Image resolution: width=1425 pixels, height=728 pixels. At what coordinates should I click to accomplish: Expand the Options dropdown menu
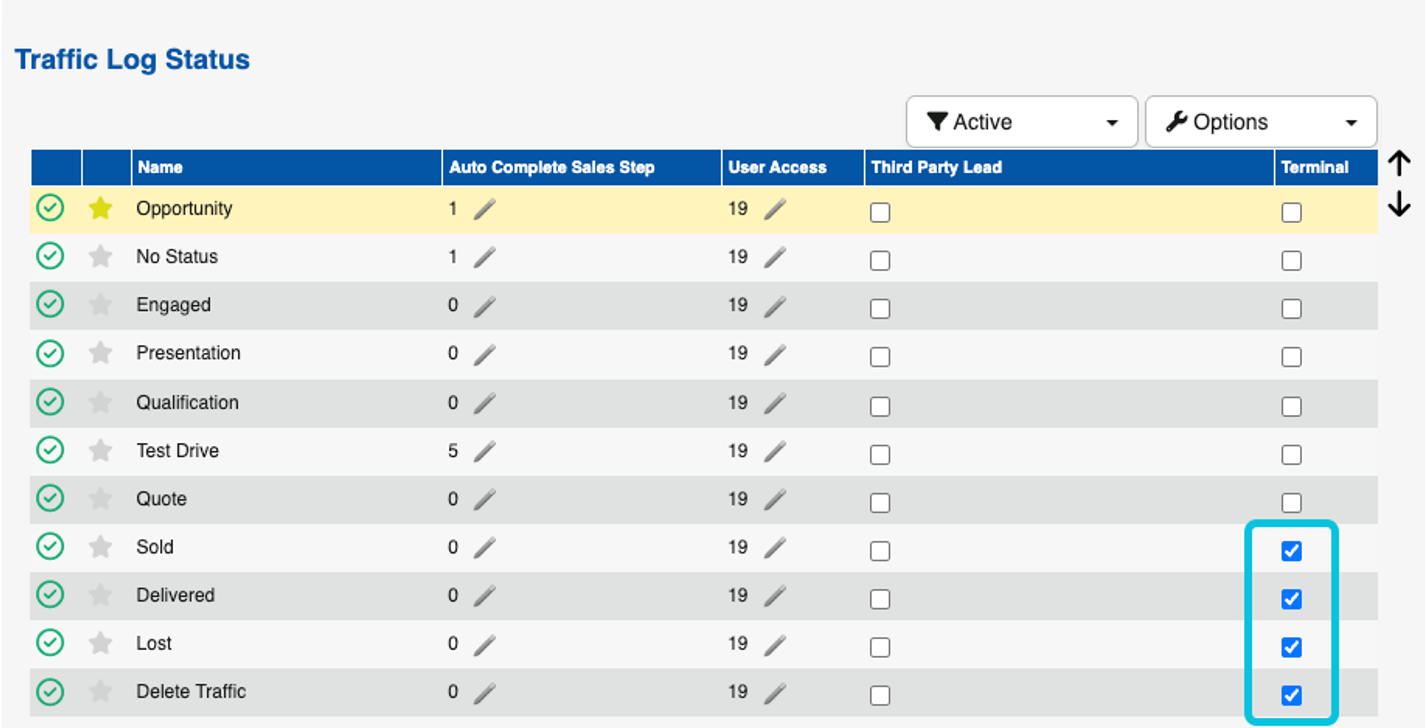(1260, 122)
